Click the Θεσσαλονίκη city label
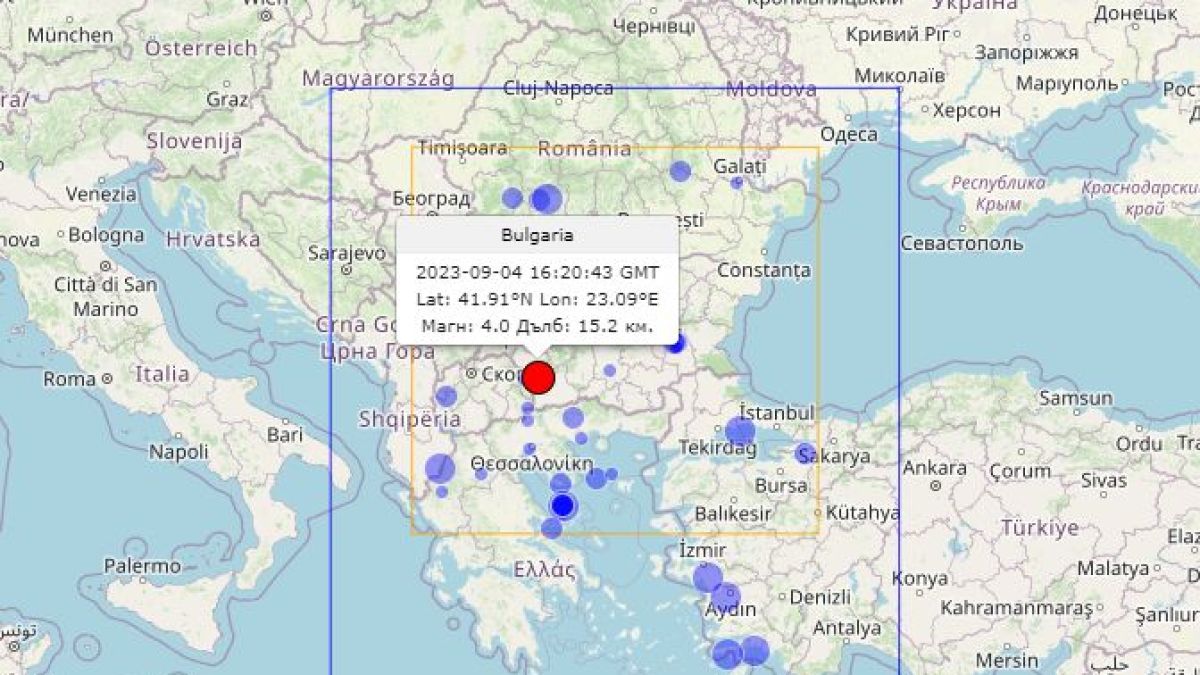The width and height of the screenshot is (1200, 675). [532, 465]
